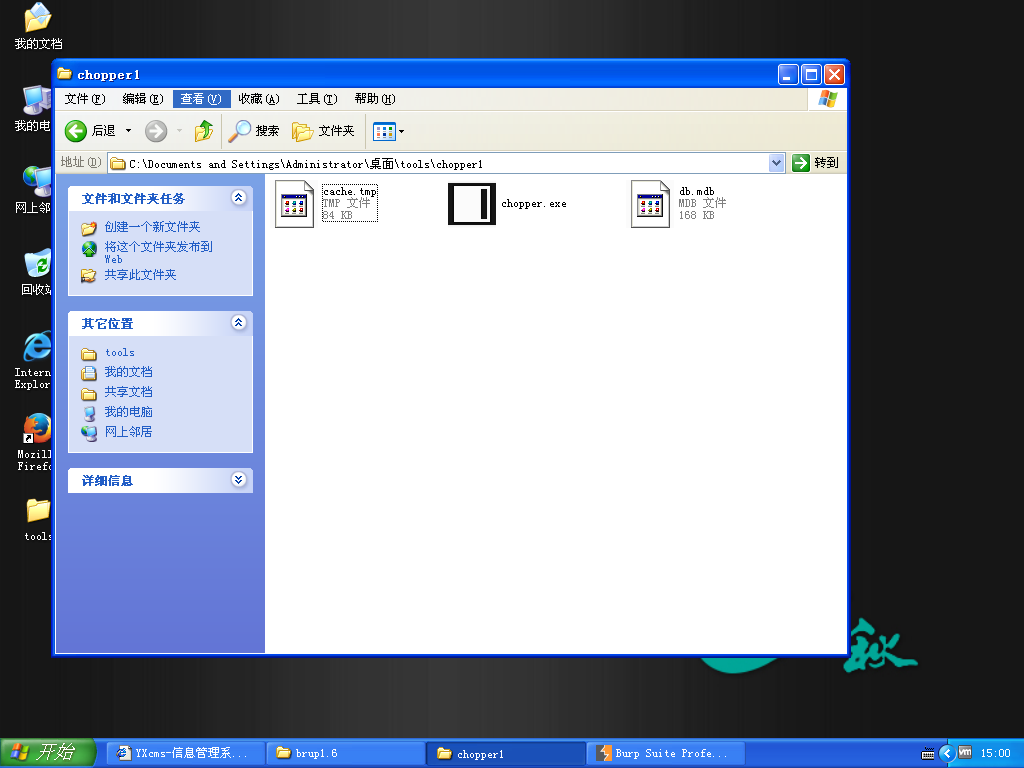
Task: Open tools link in Other Places
Action: coord(120,353)
